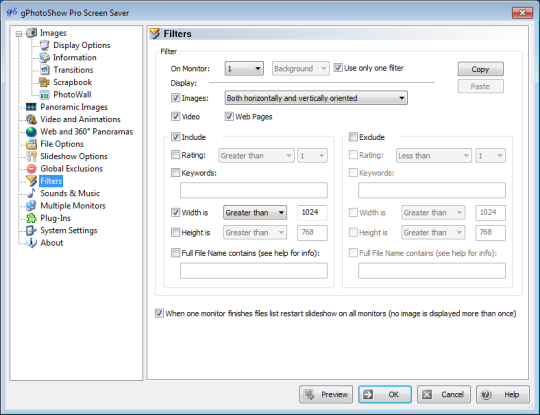The height and width of the screenshot is (415, 540).
Task: Open Exclude Width Greater than dropdown
Action: pyautogui.click(x=433, y=212)
